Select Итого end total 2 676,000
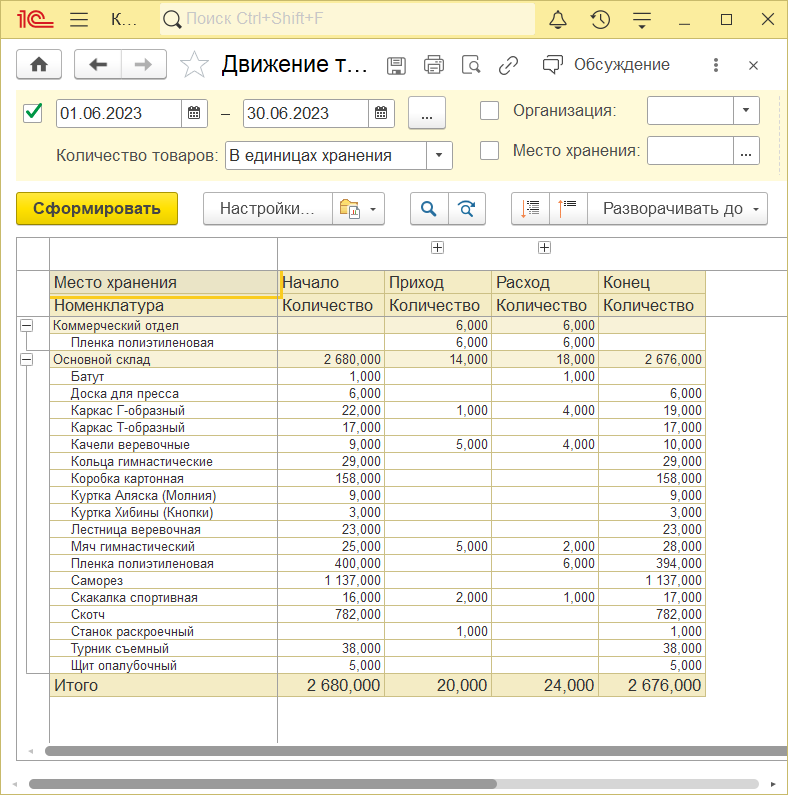788x795 pixels. [652, 685]
